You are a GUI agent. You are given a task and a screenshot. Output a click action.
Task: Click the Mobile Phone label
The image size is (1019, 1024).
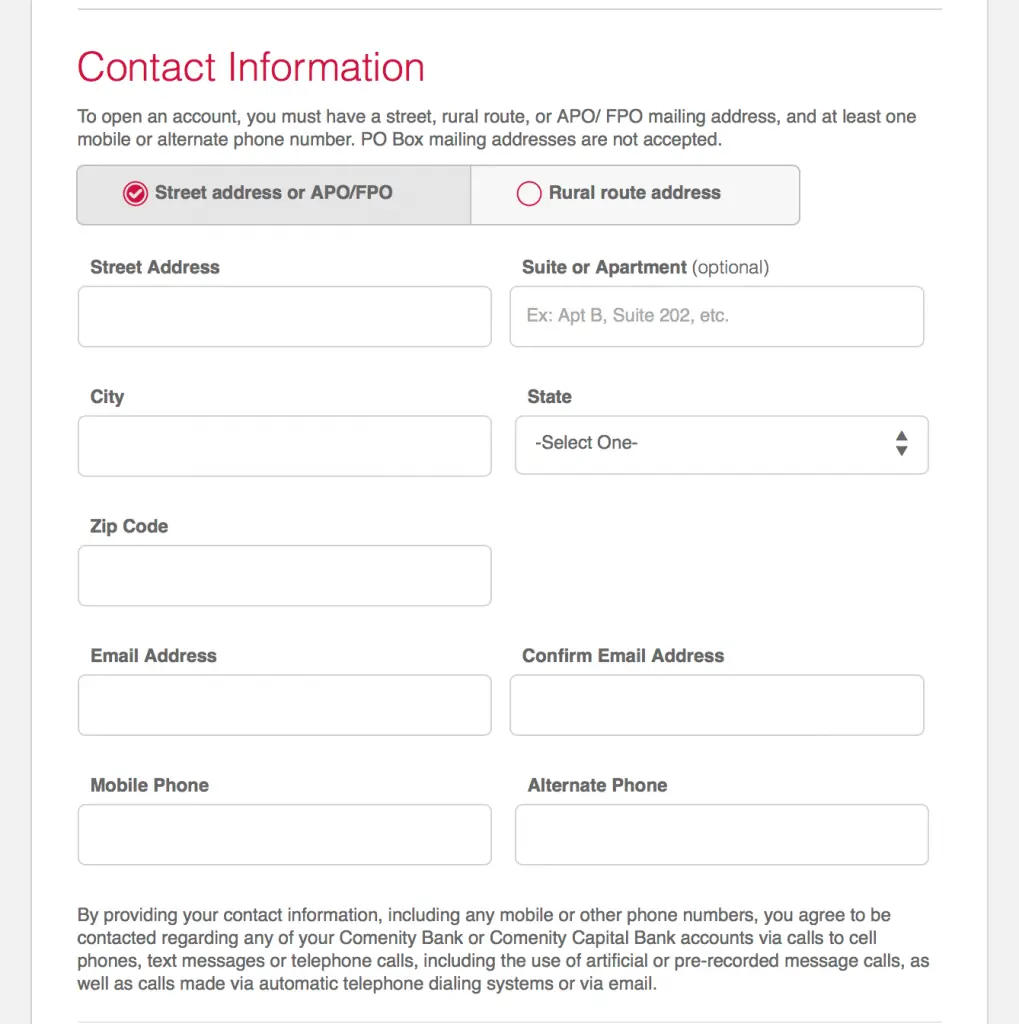150,785
